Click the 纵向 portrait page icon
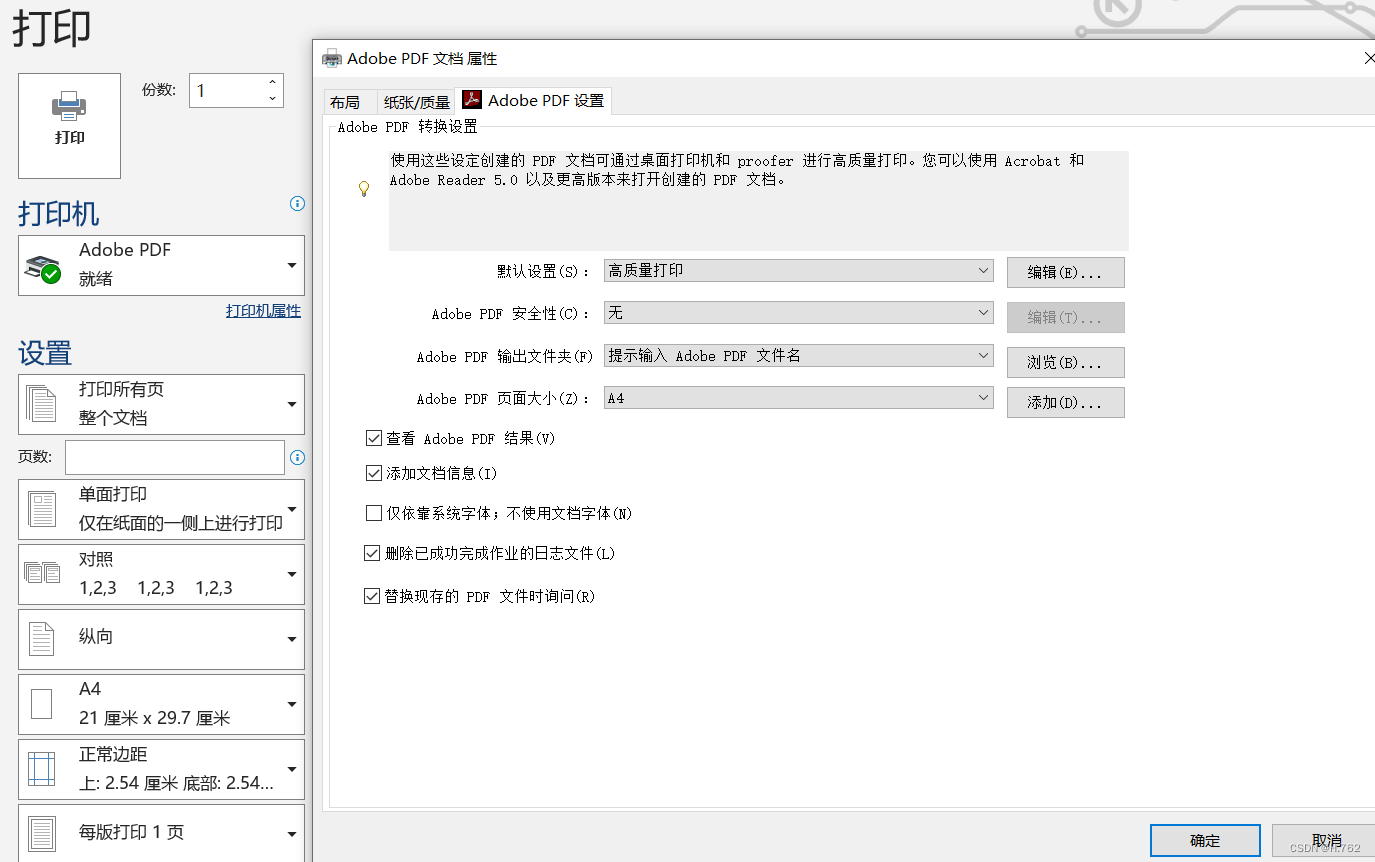Image resolution: width=1375 pixels, height=862 pixels. 41,639
